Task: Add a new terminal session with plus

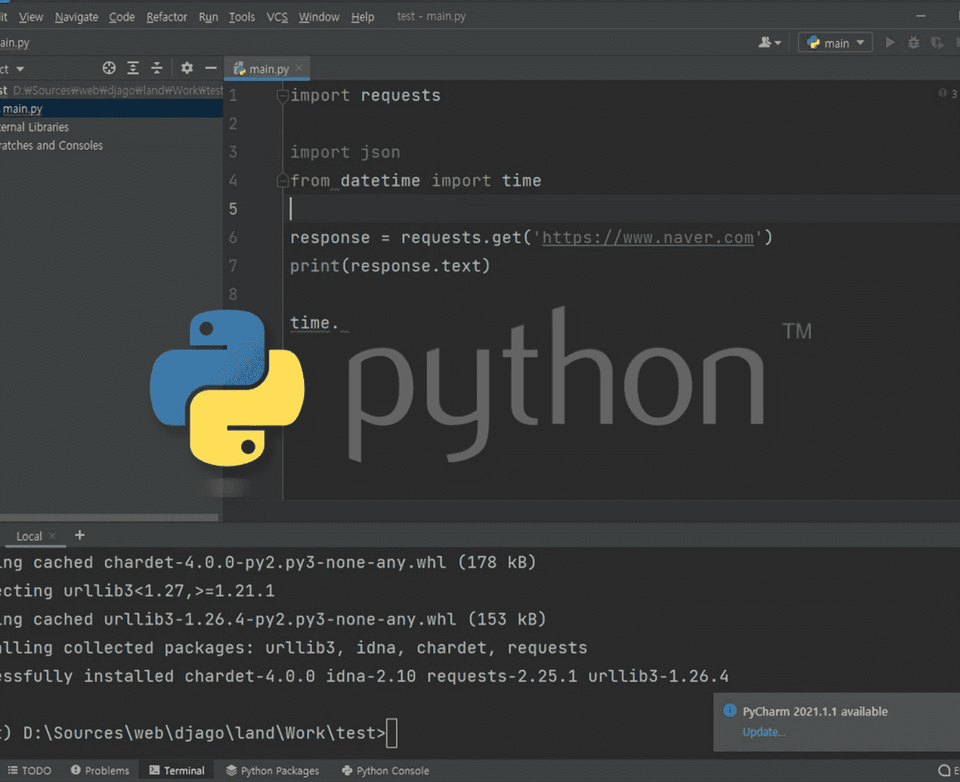Action: click(x=80, y=535)
